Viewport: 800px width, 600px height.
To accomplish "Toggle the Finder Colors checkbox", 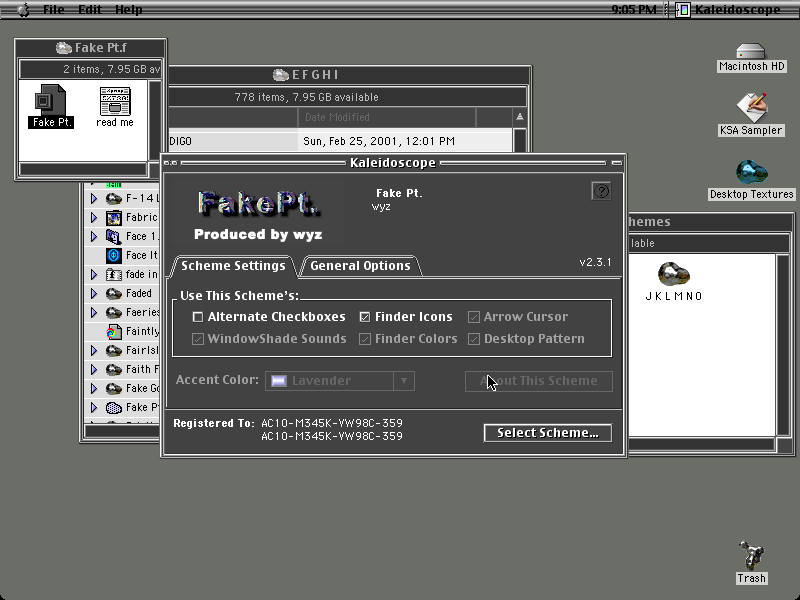I will click(x=365, y=339).
